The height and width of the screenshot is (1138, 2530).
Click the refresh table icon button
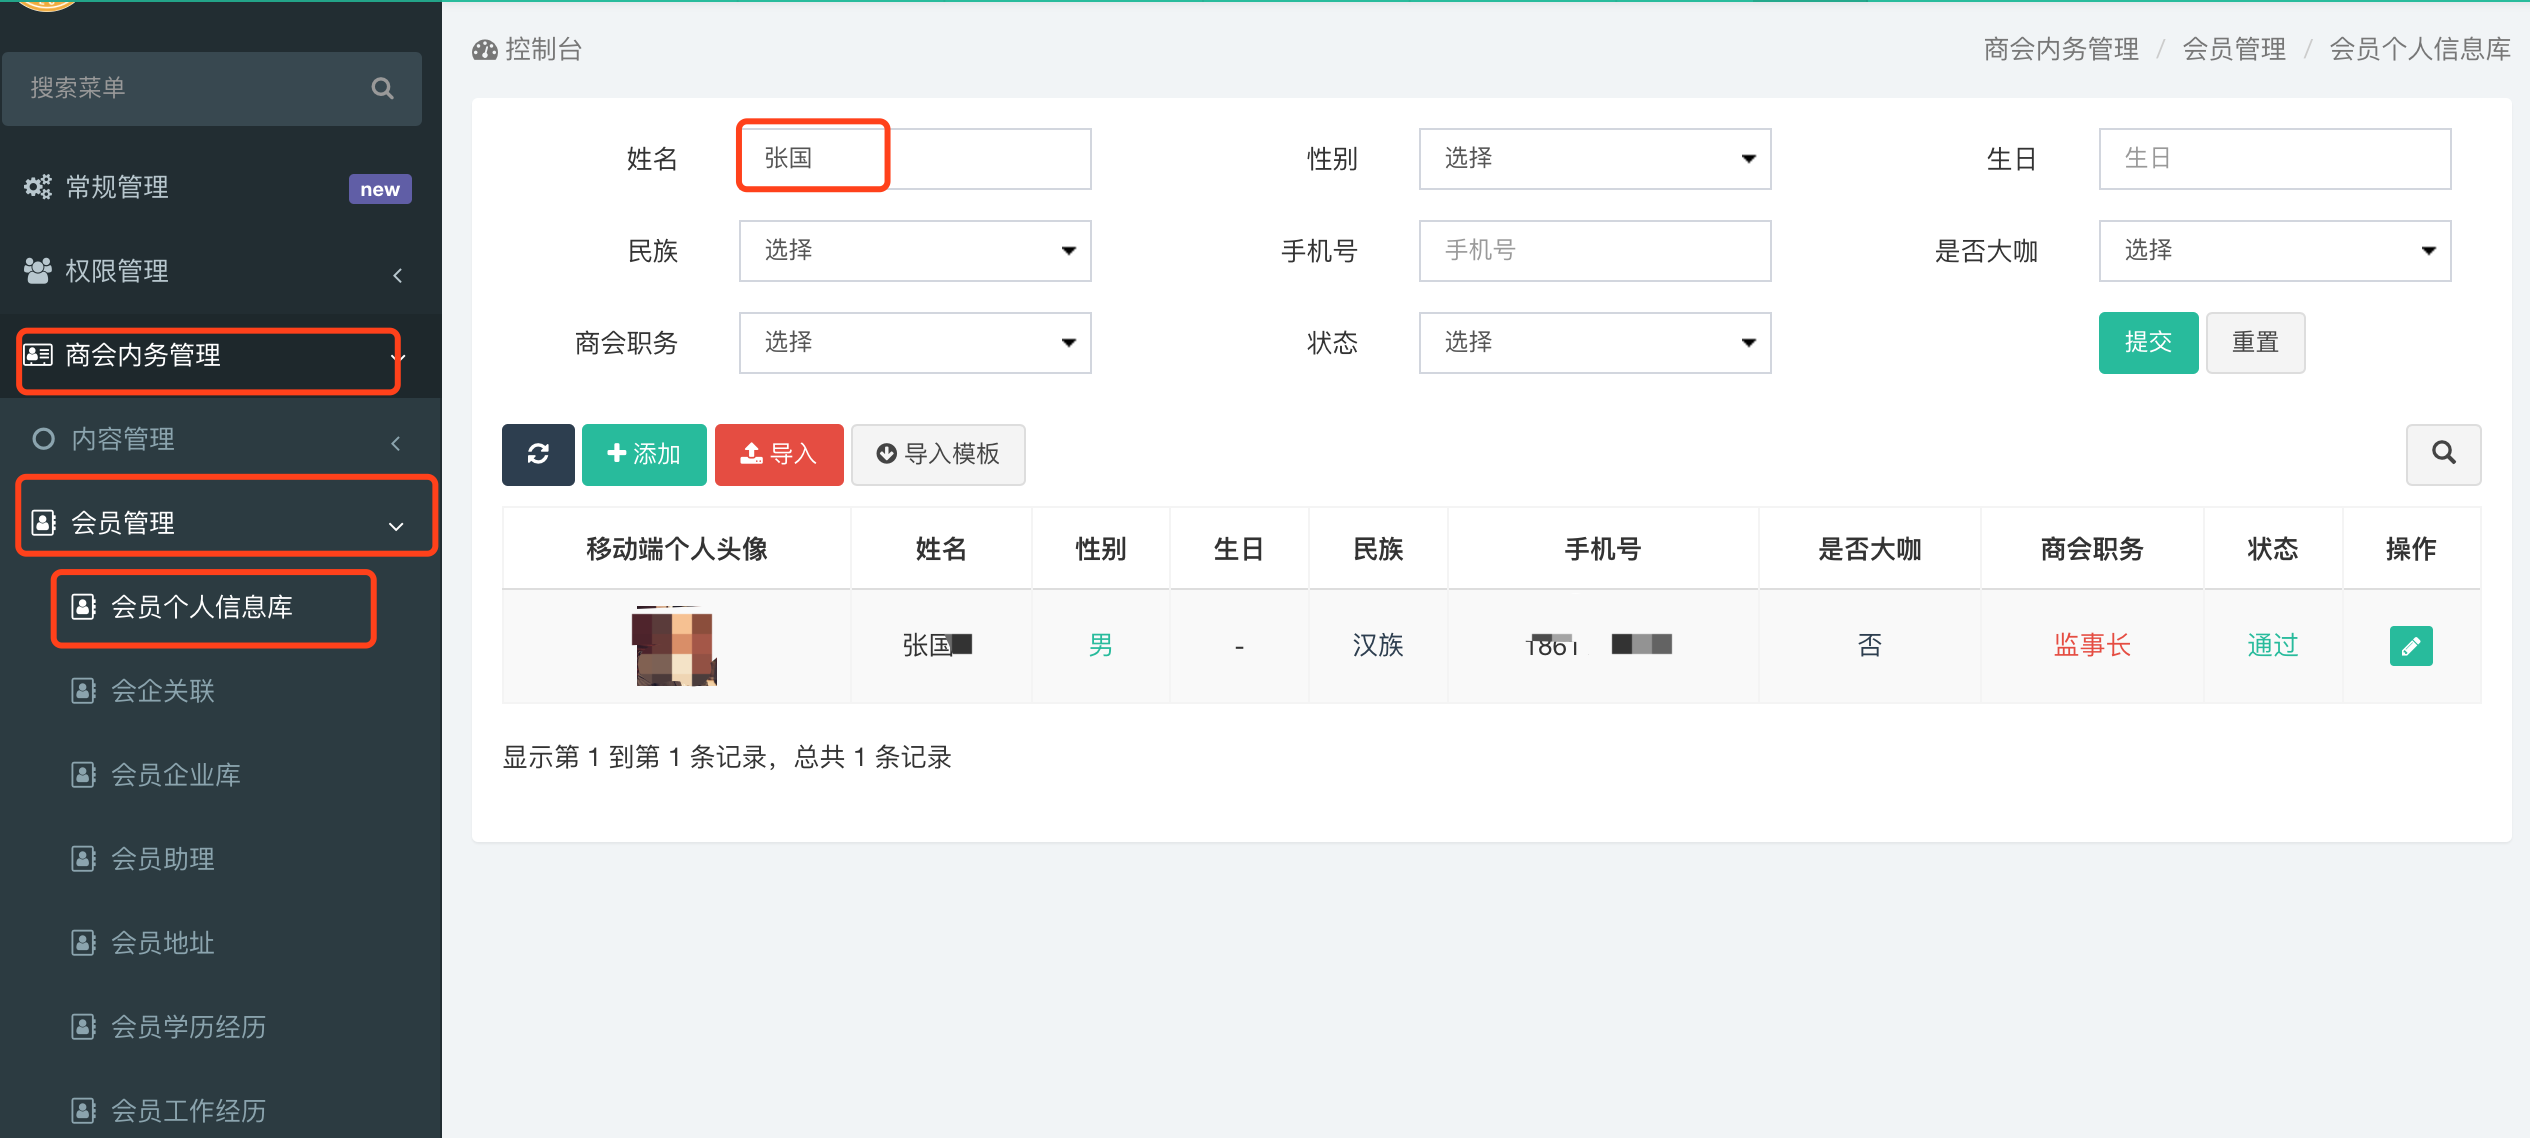(538, 454)
